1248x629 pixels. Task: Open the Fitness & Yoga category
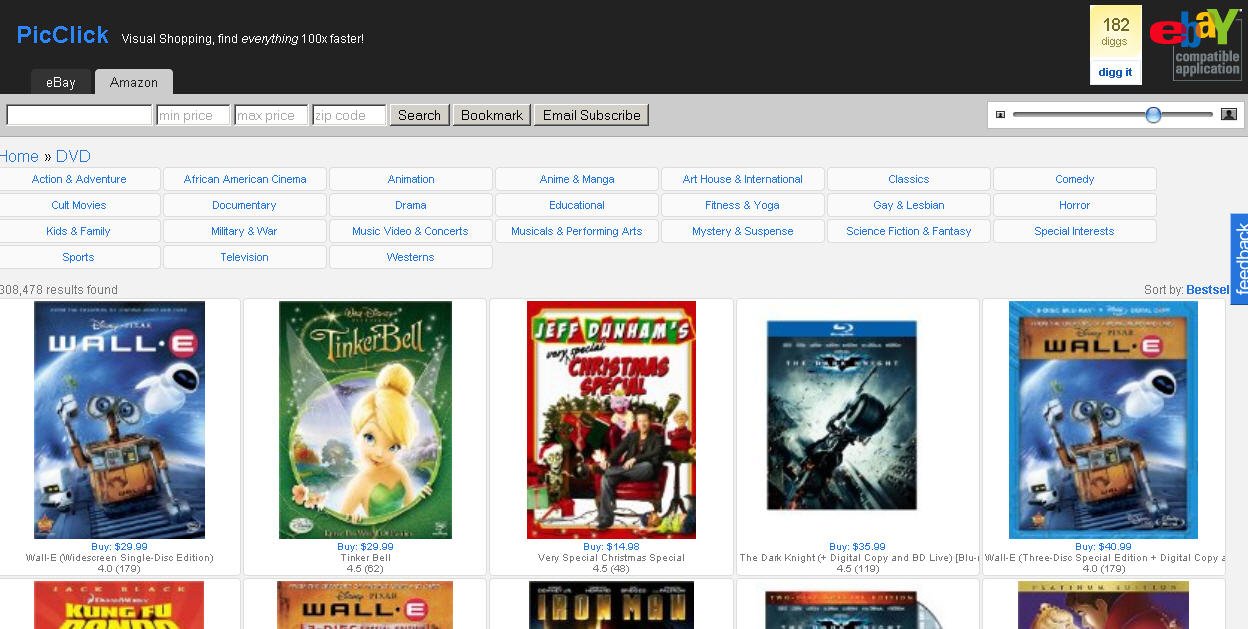coord(743,205)
